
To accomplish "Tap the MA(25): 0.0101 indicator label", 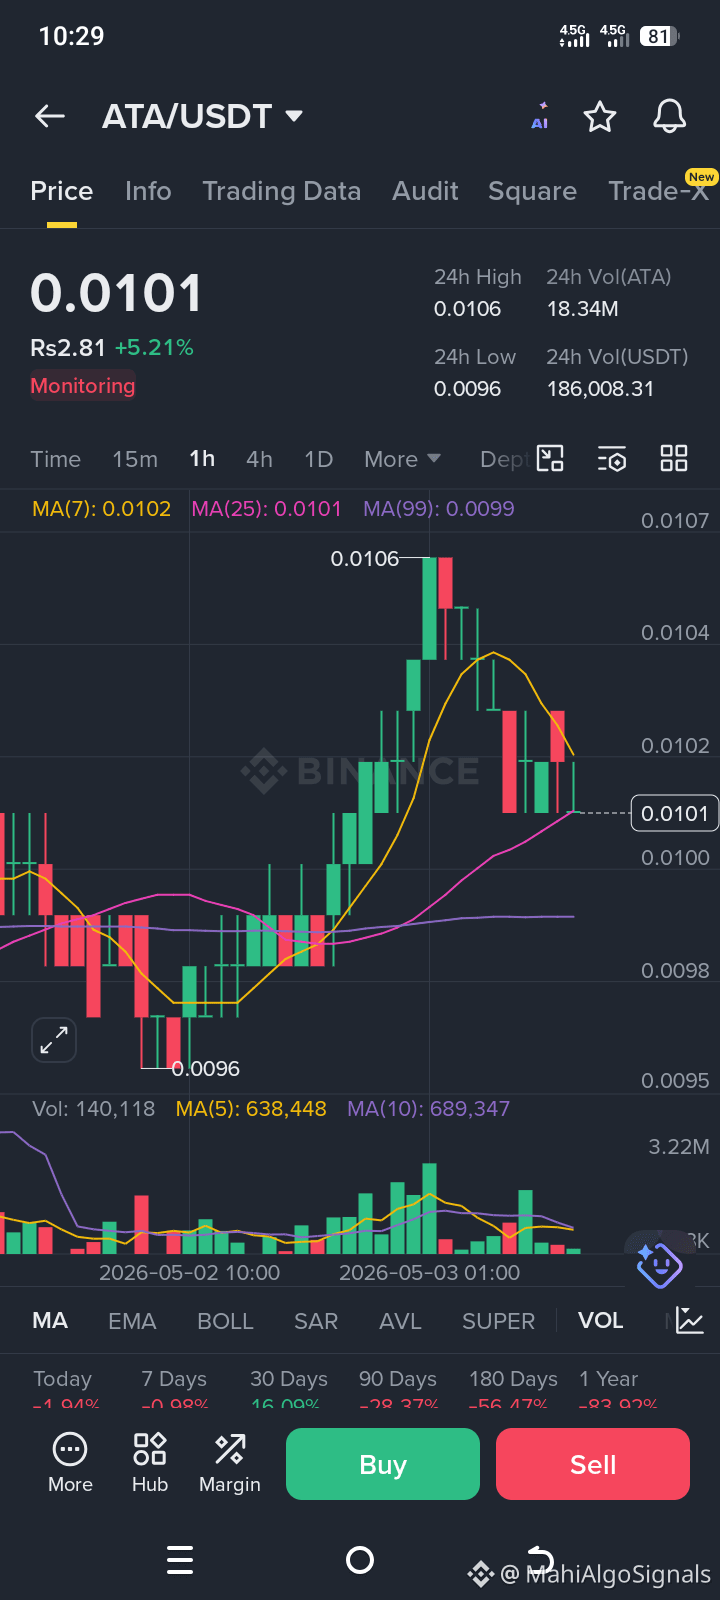I will pos(267,508).
